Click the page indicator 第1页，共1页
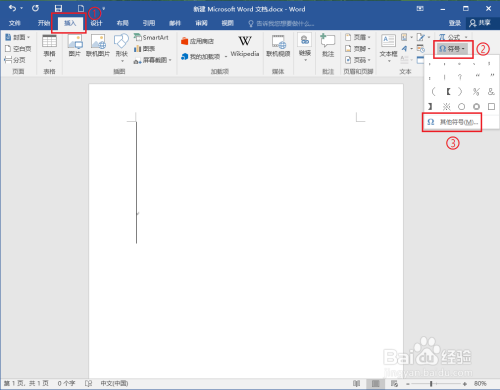The height and width of the screenshot is (390, 500). click(x=26, y=383)
